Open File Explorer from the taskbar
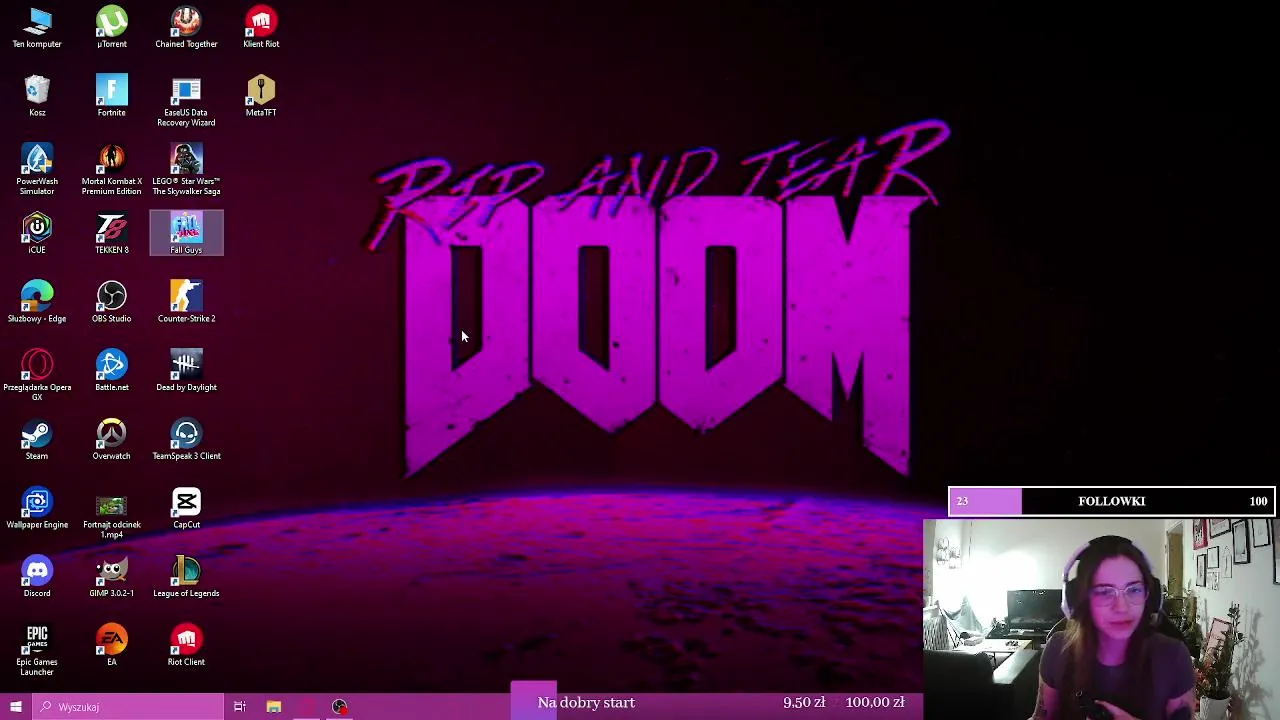The image size is (1280, 720). [273, 707]
